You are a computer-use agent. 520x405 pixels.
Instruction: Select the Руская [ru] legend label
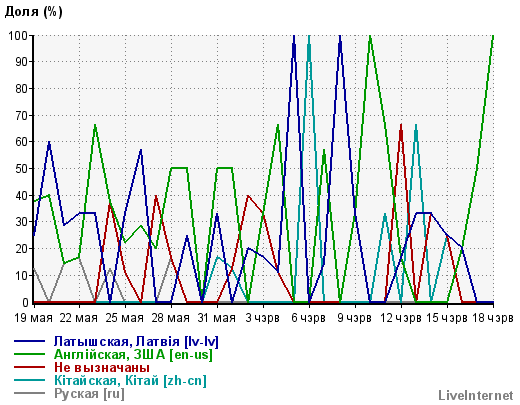(x=89, y=394)
